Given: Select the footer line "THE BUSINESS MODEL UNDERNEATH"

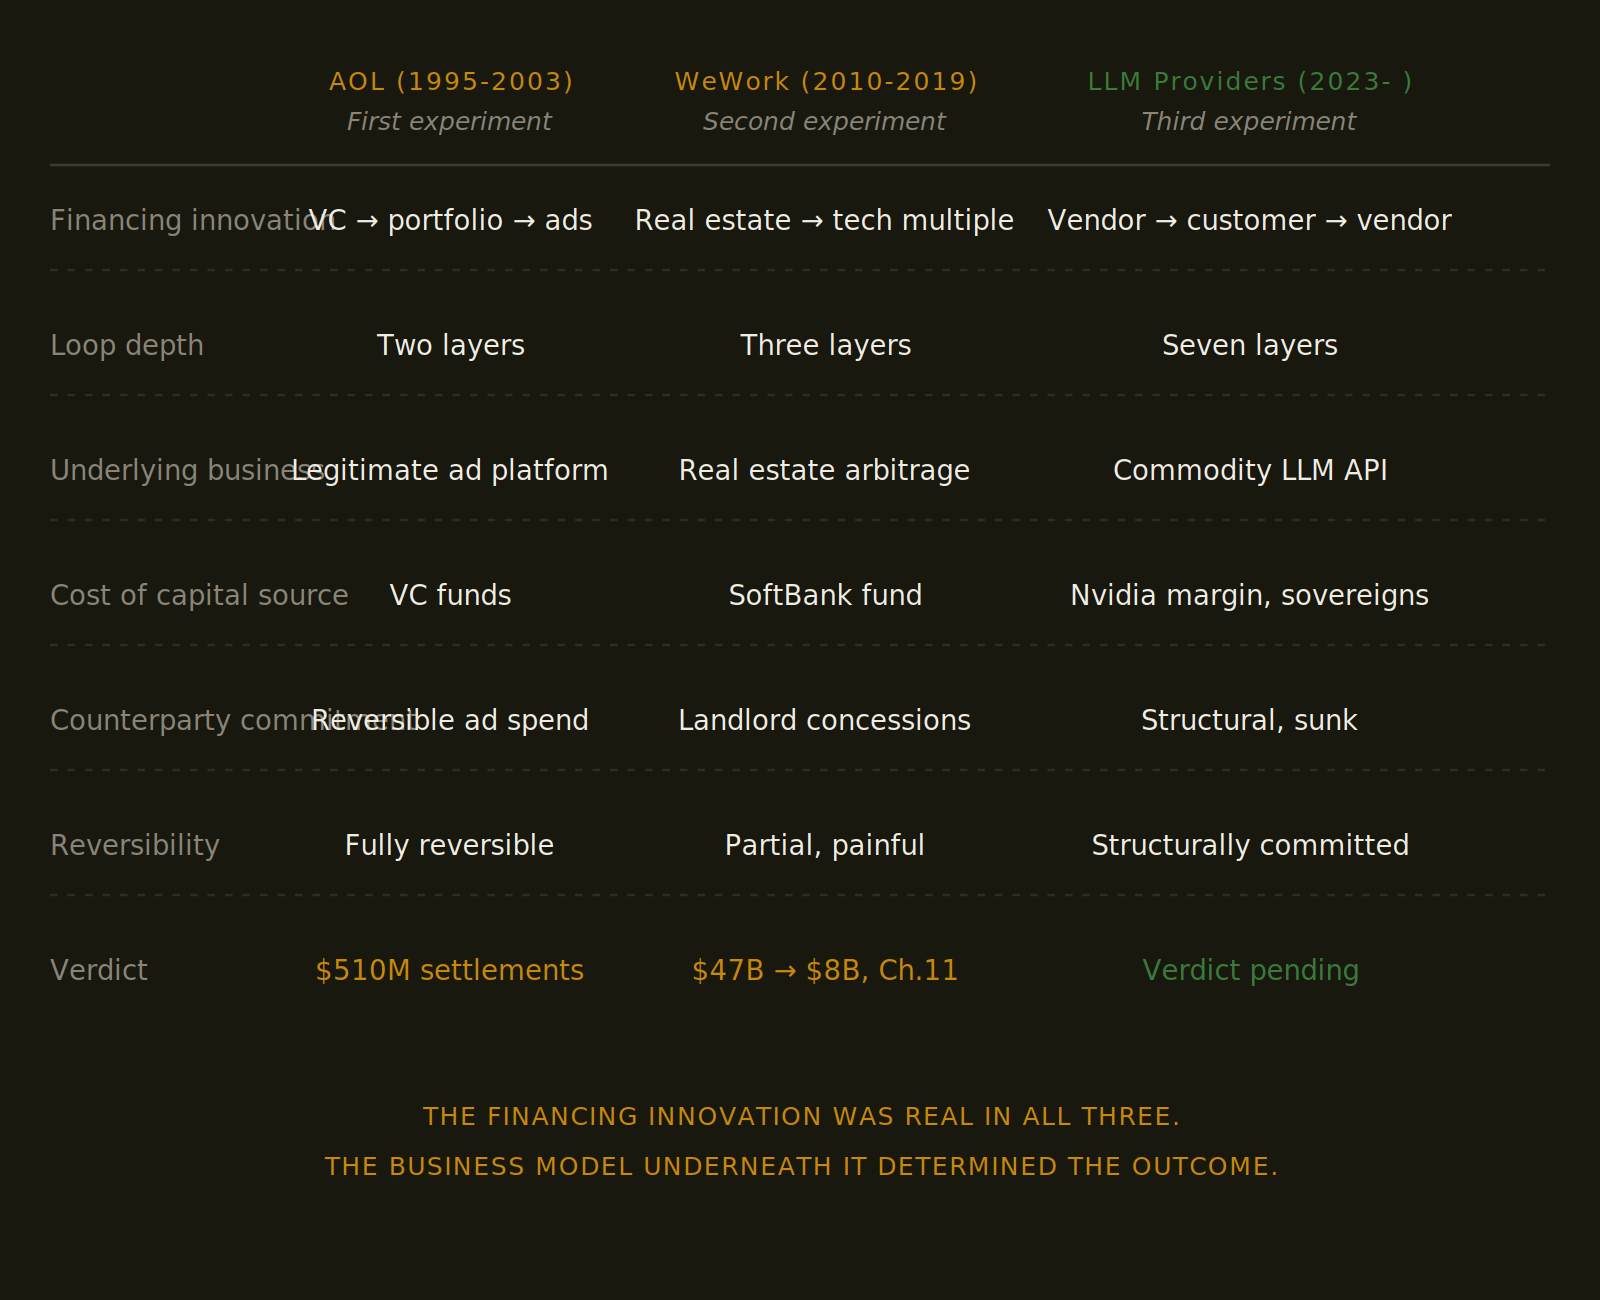Looking at the screenshot, I should click(802, 1167).
